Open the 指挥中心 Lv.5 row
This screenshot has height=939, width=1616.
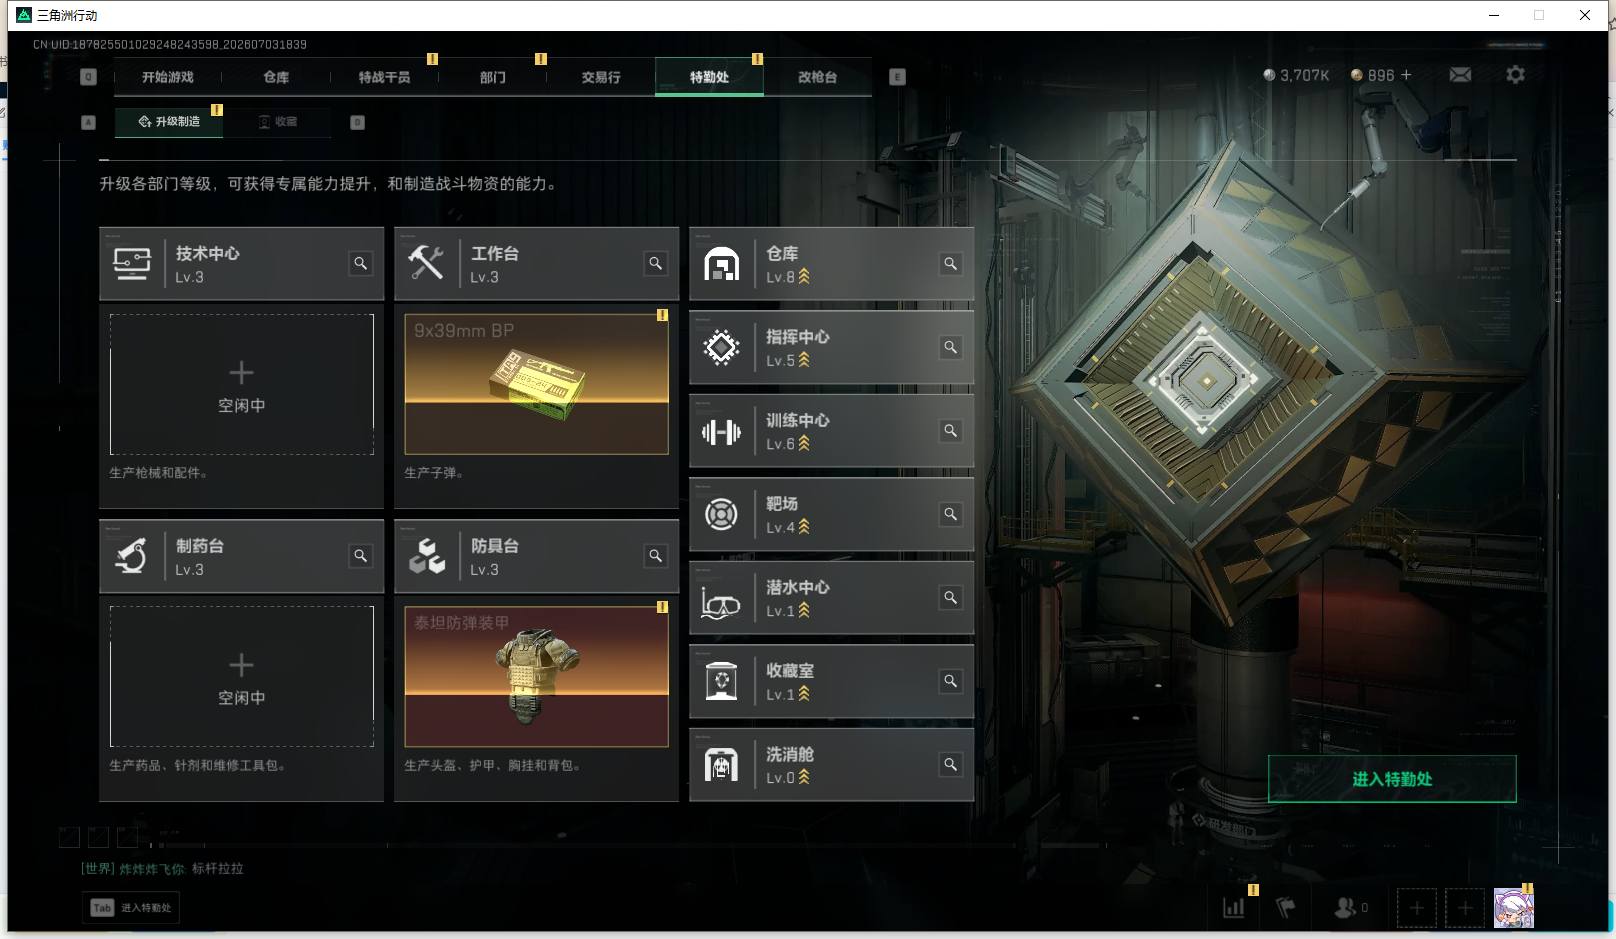[831, 348]
